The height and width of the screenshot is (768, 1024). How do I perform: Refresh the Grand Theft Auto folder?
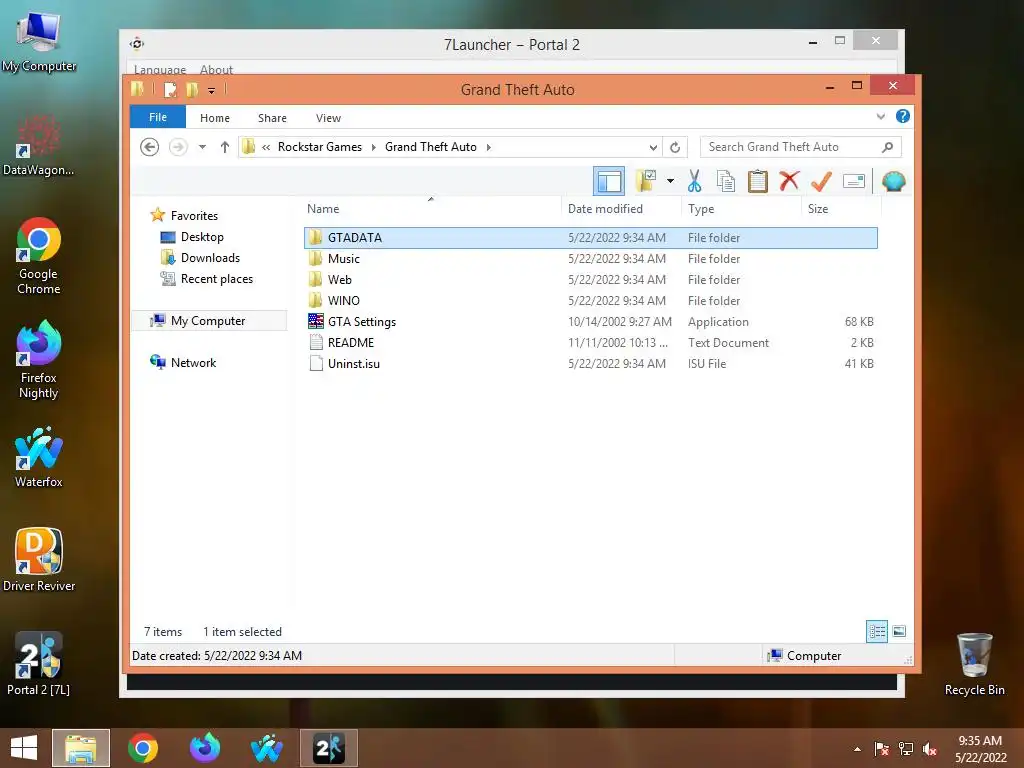tap(675, 147)
